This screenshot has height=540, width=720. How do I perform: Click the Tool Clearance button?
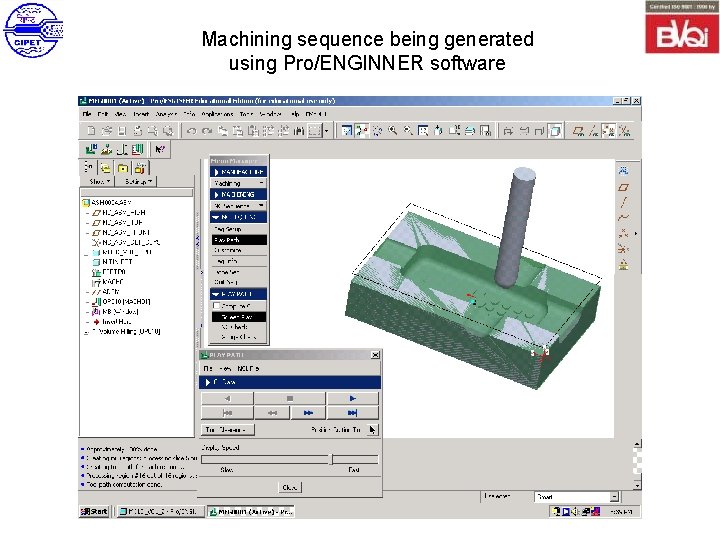click(x=228, y=430)
